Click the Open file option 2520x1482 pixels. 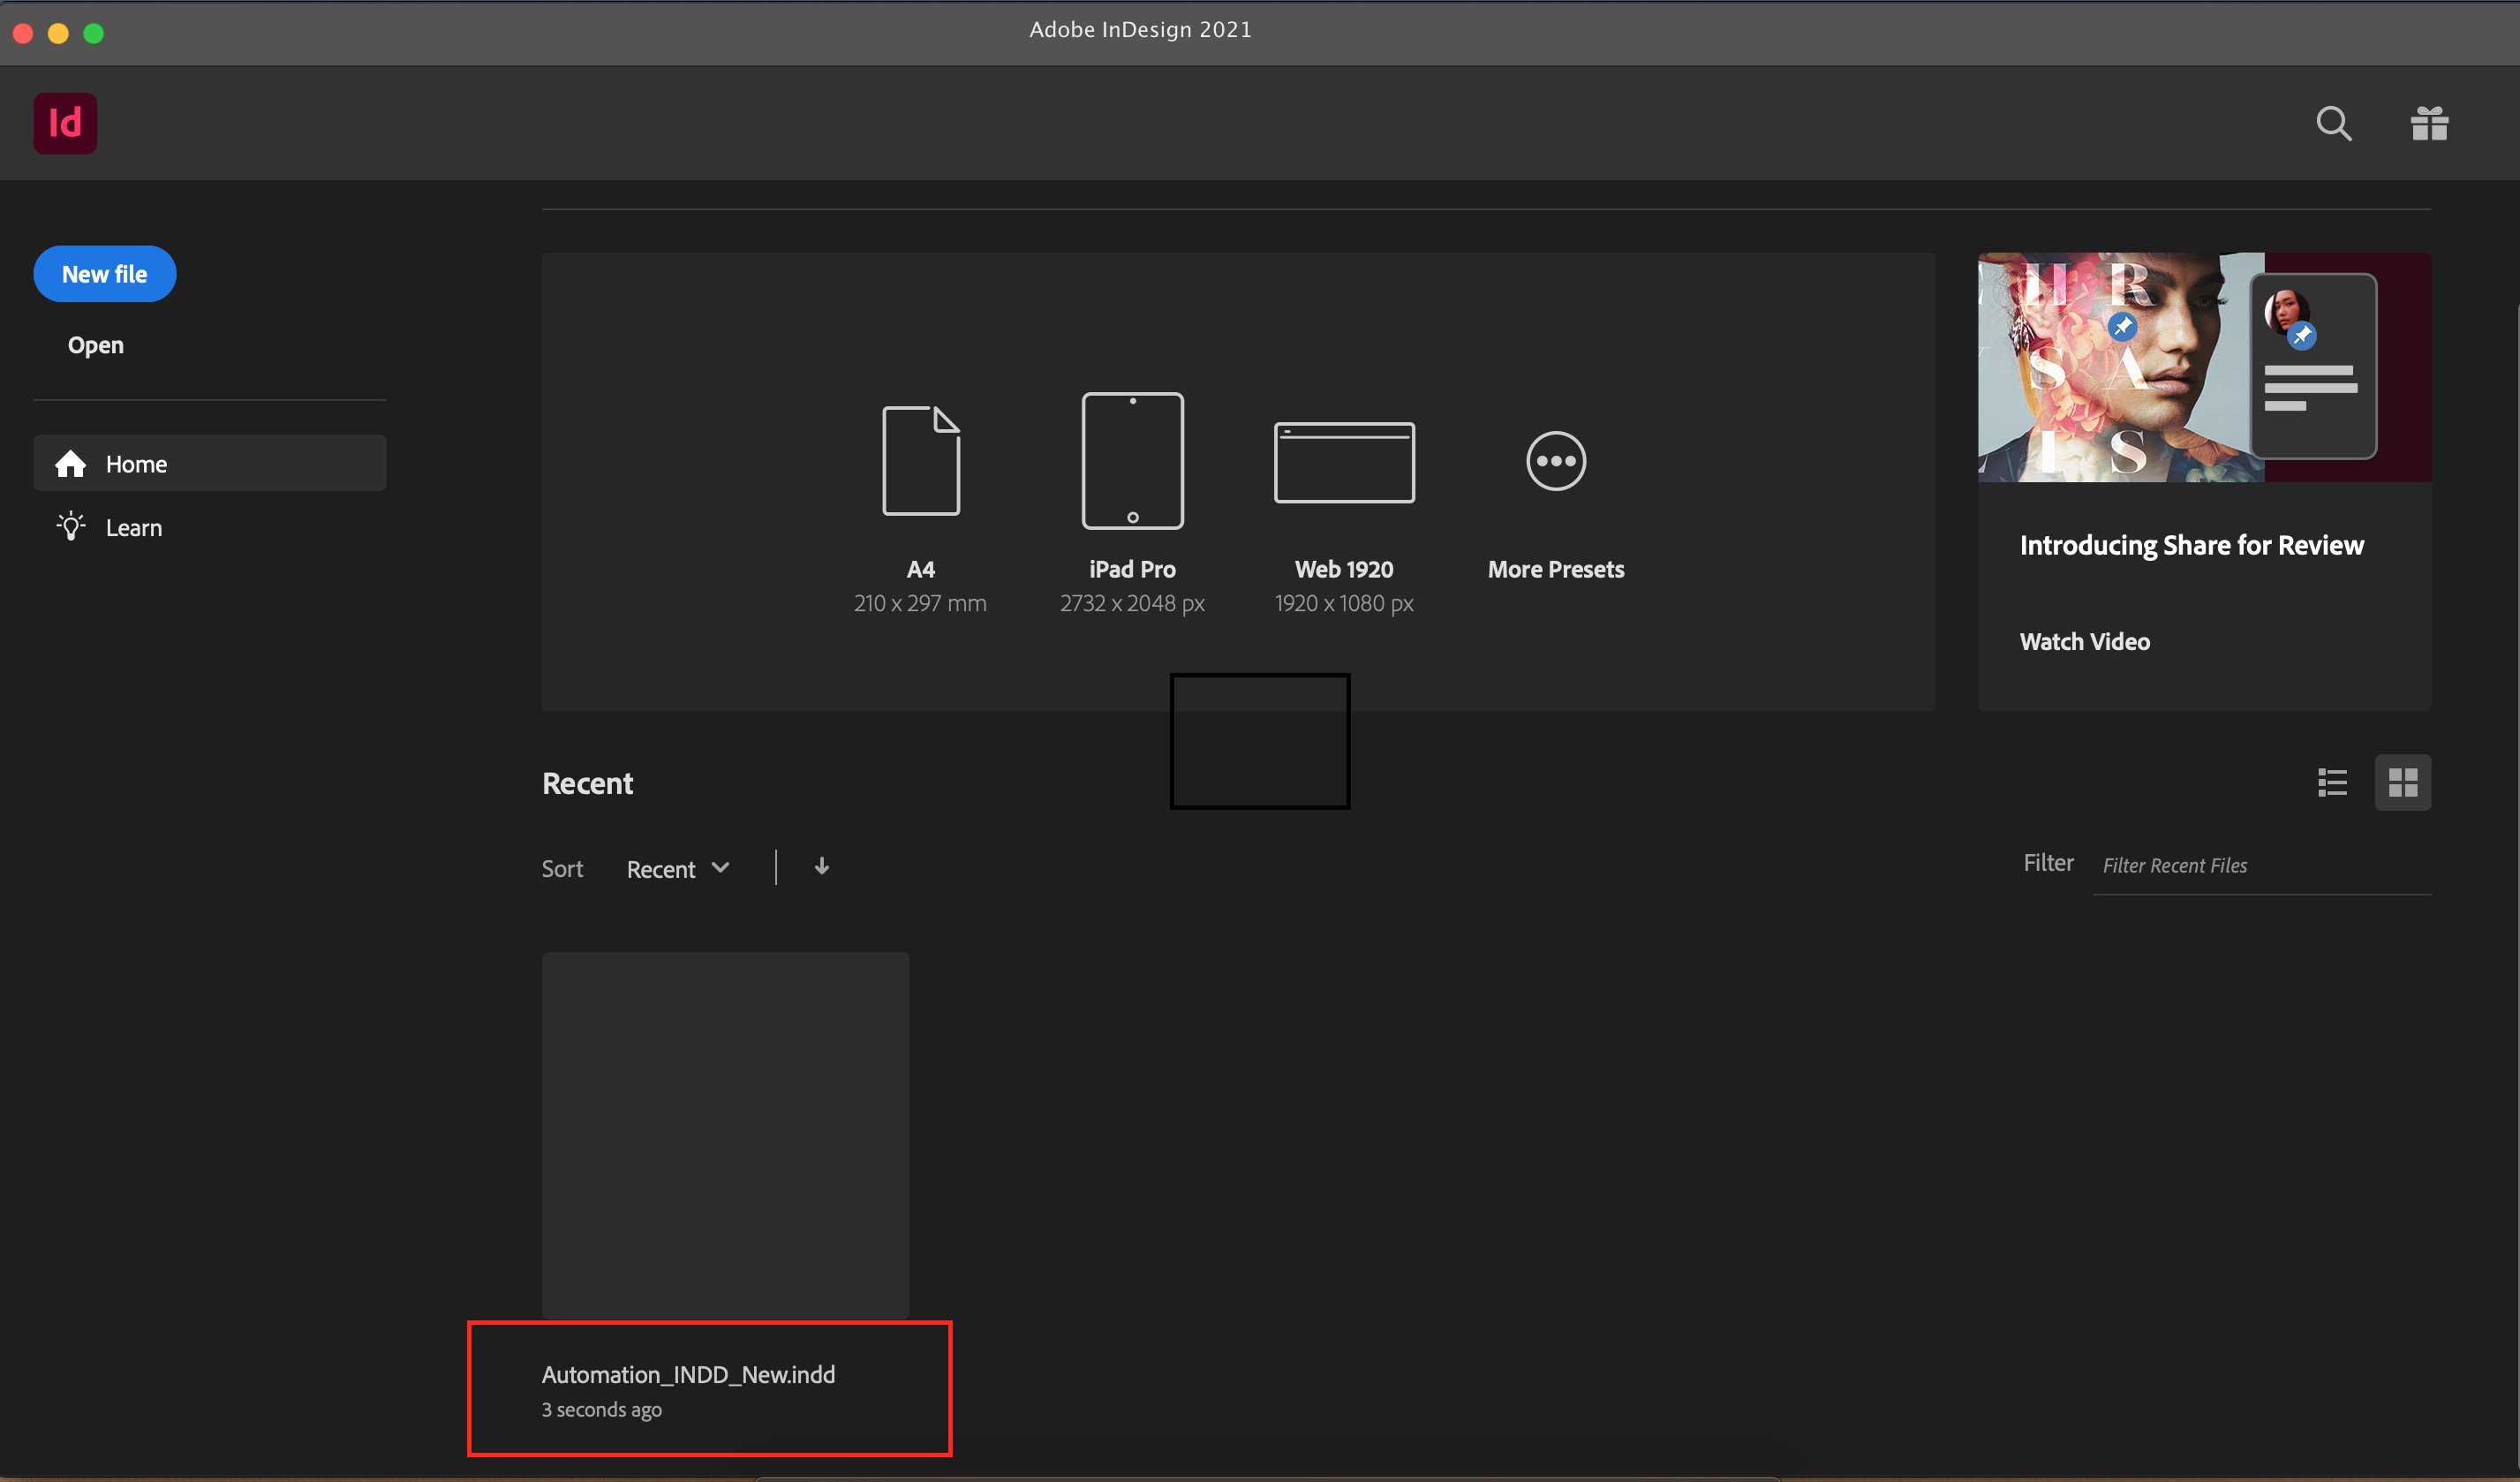pyautogui.click(x=95, y=343)
